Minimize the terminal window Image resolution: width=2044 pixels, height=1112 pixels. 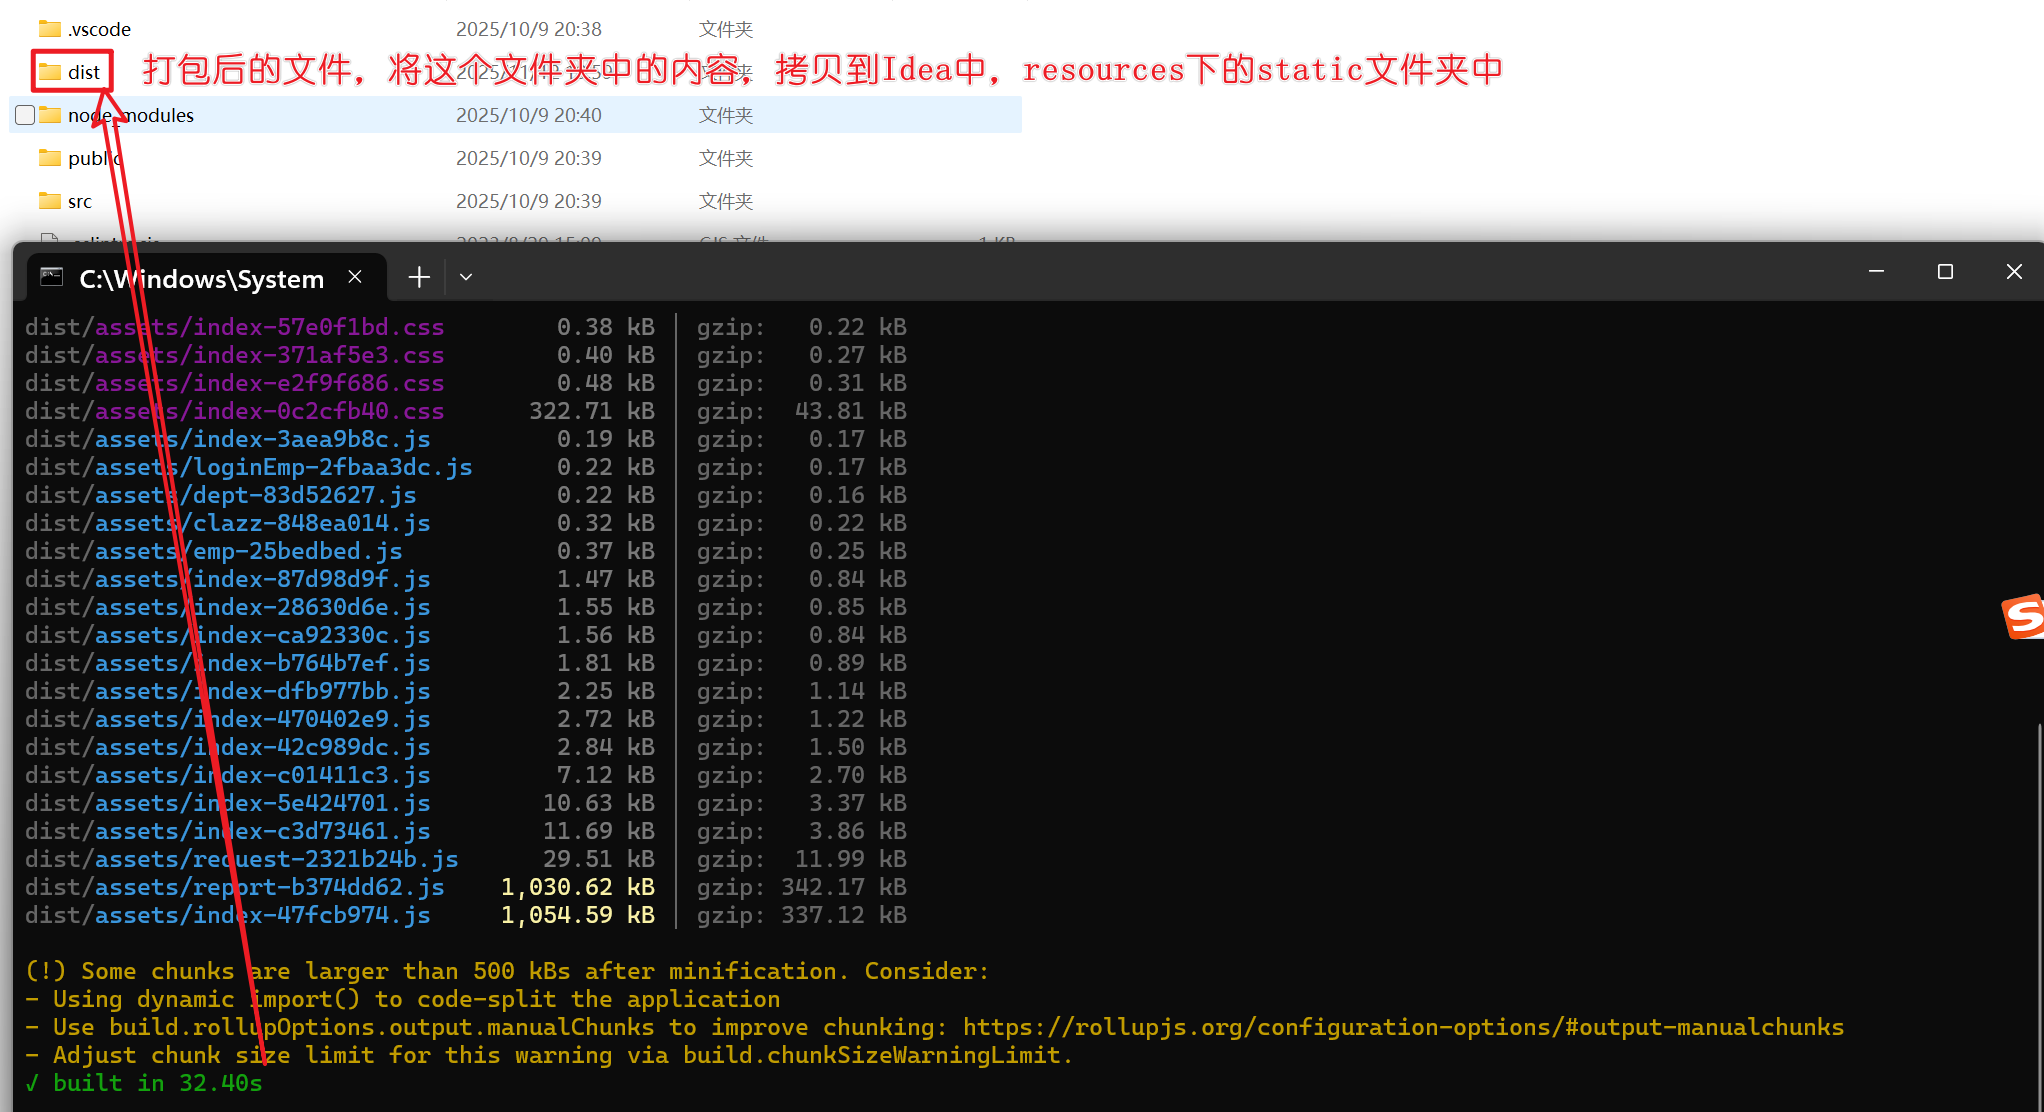(x=1876, y=272)
